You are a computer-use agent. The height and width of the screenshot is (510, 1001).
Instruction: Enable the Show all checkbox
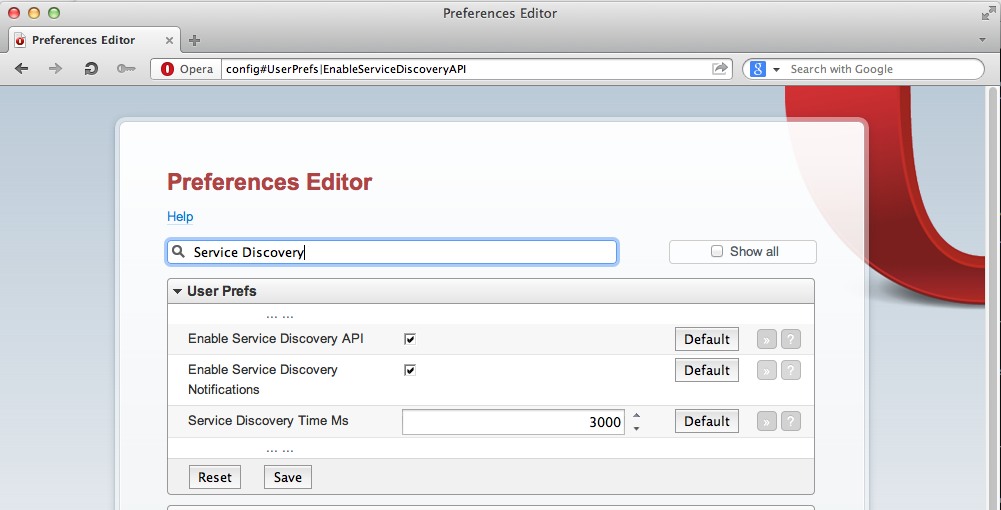717,251
